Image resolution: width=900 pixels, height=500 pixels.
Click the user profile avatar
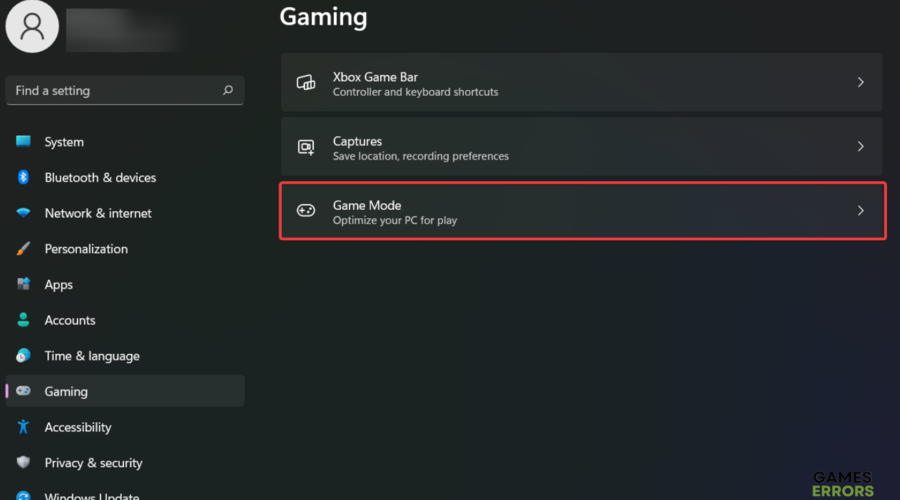(x=32, y=26)
